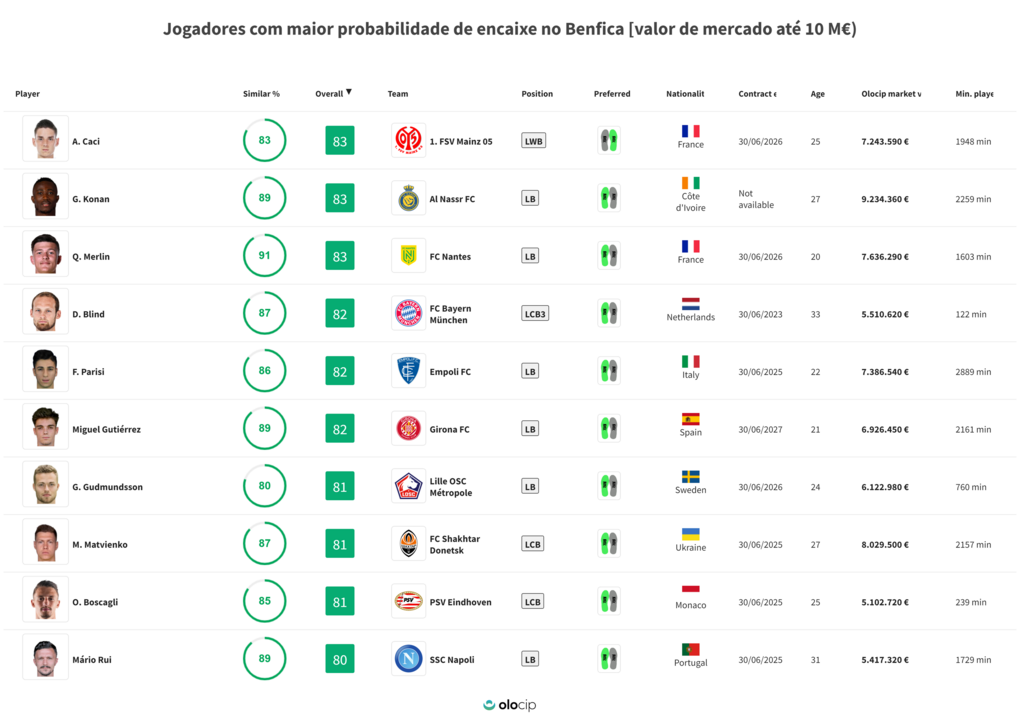Sort by the Similar % column header
1020x720 pixels.
click(x=261, y=94)
